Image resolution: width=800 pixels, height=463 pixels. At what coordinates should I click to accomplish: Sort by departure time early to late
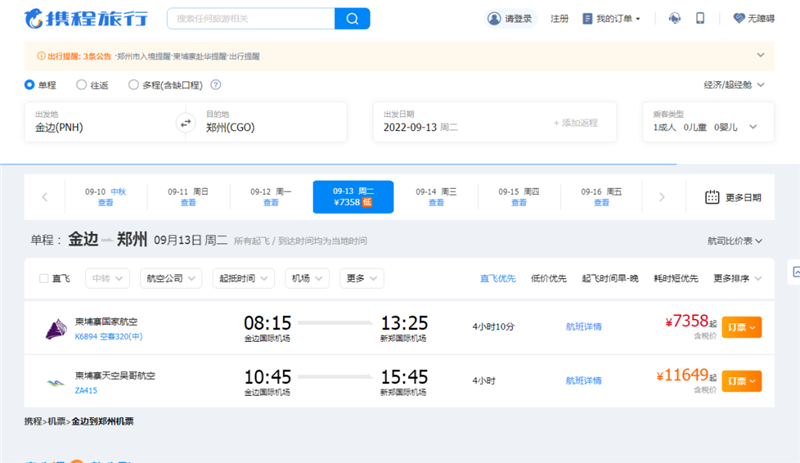(610, 278)
